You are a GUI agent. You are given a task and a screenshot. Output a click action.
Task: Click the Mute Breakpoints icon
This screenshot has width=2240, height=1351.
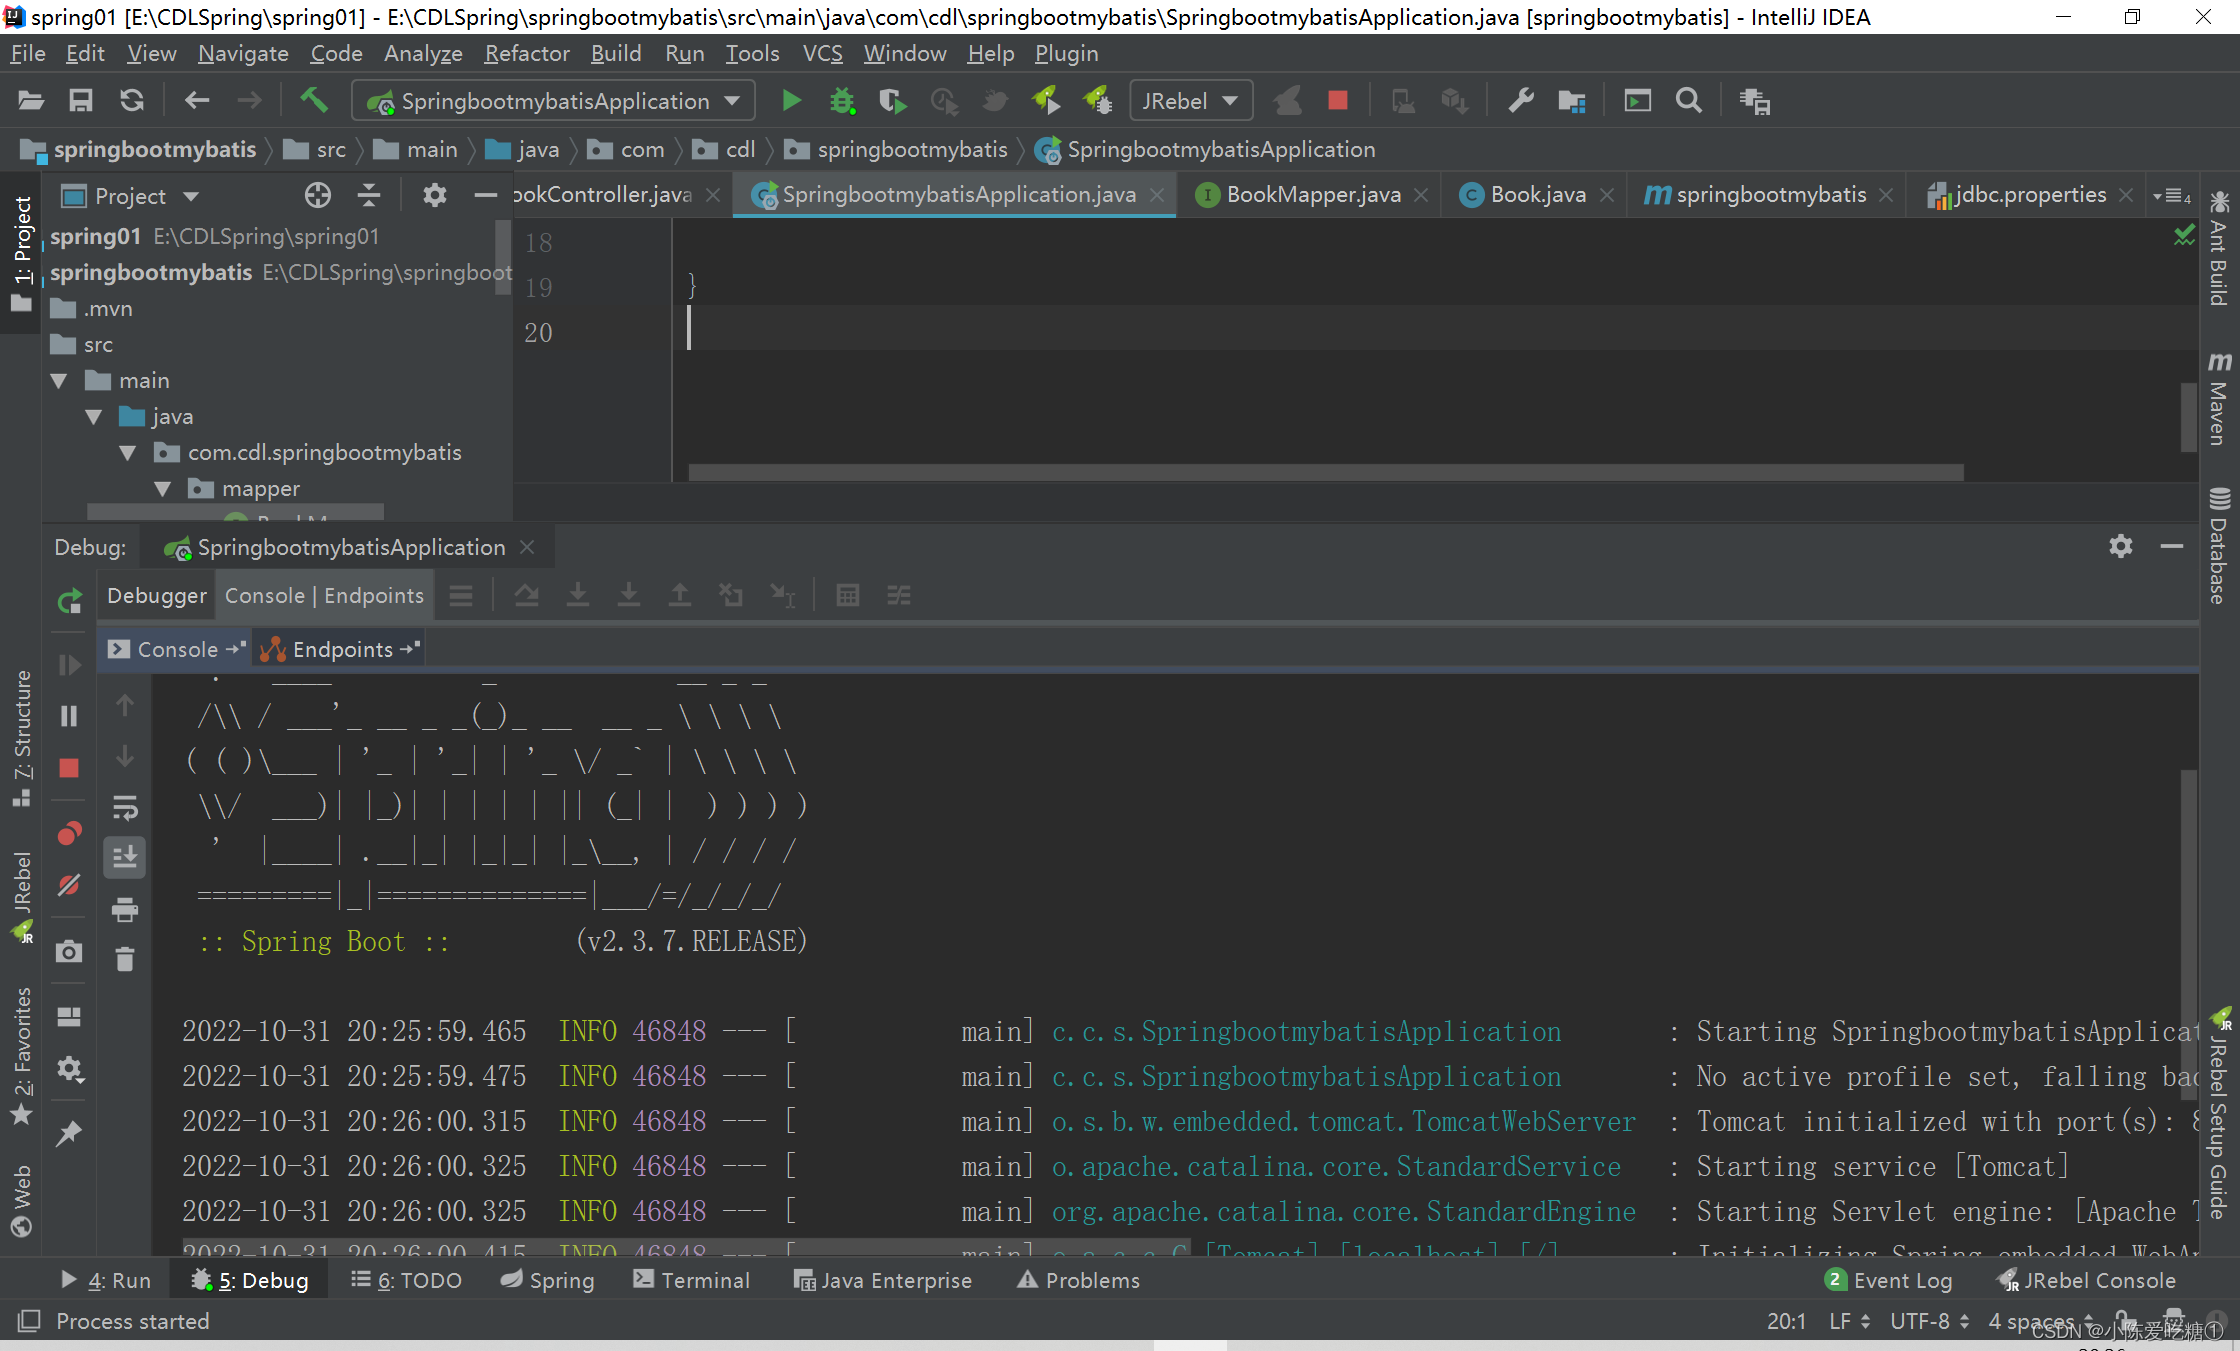click(69, 884)
